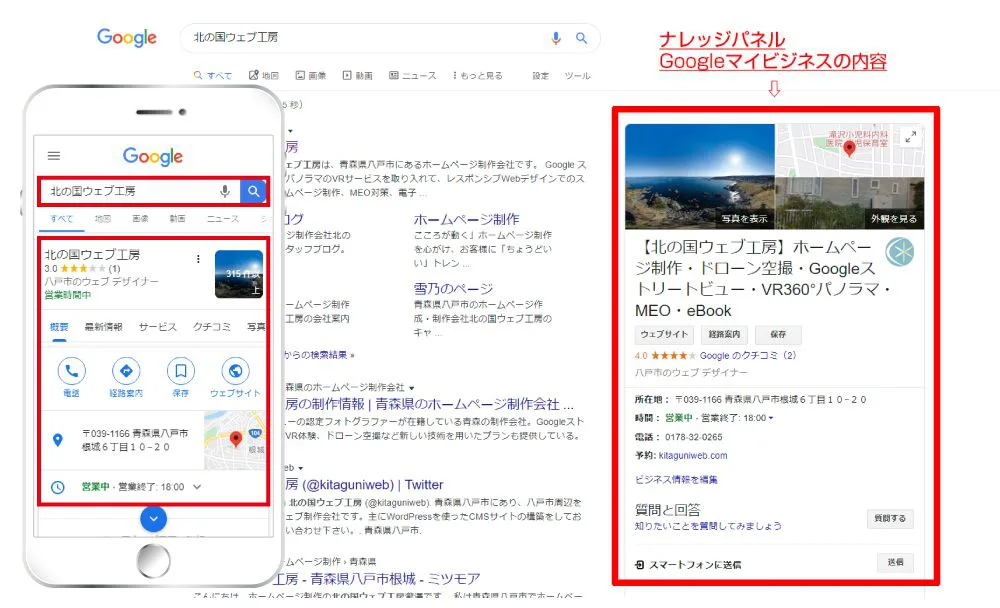This screenshot has height=608, width=1000.
Task: Open the 青森県八戸市根城 - ミツモア result
Action: 377,579
